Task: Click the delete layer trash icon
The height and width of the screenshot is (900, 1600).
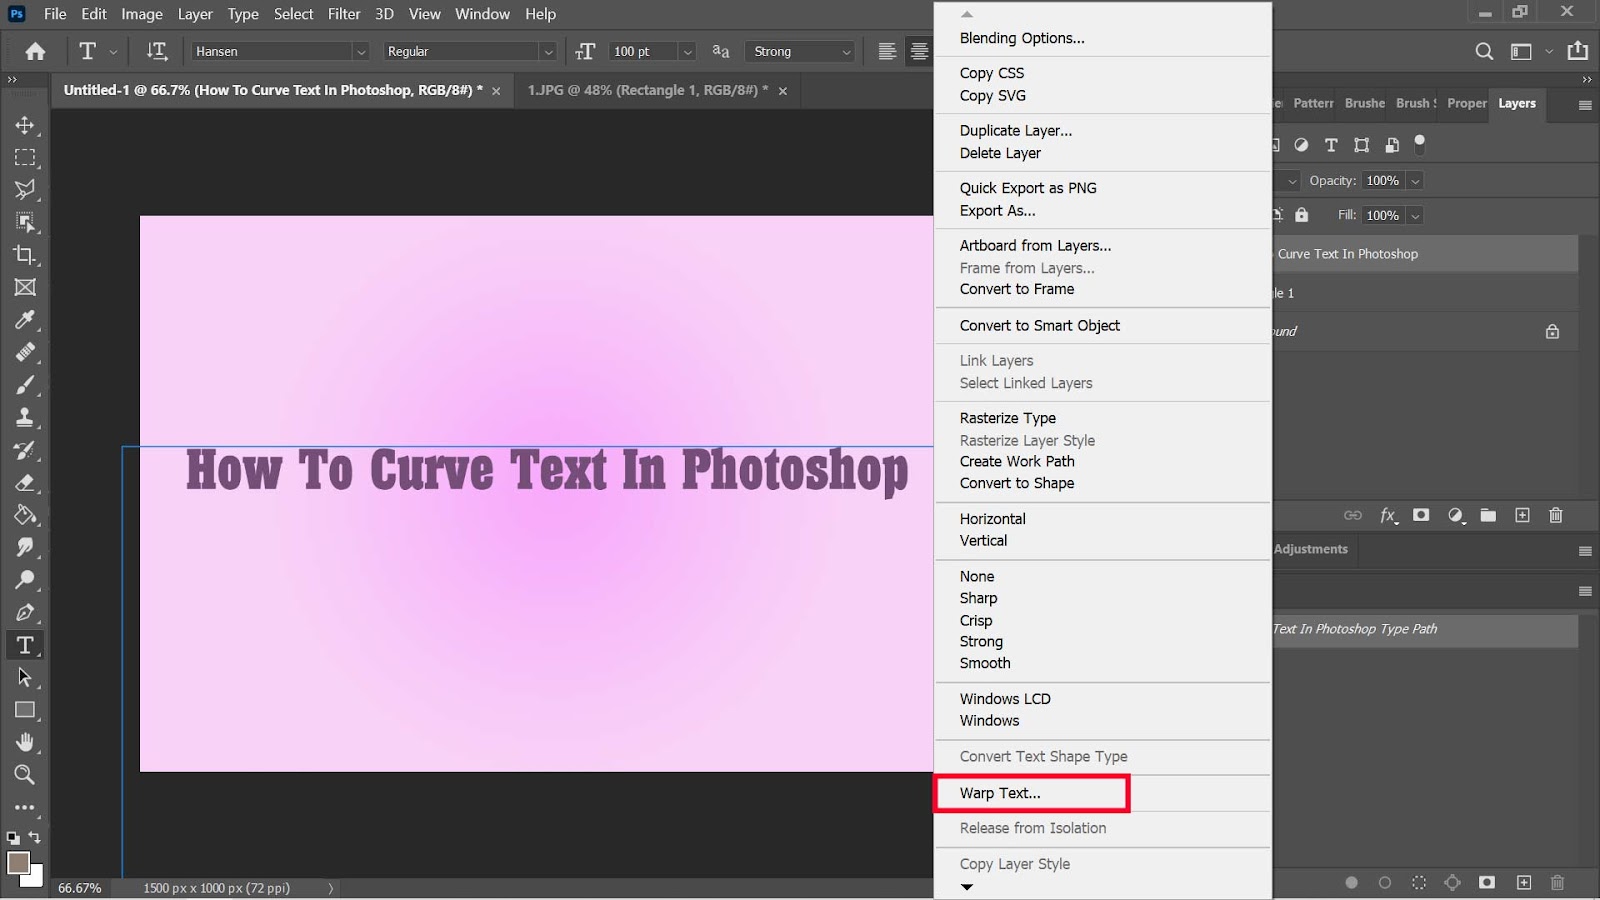Action: 1555,516
